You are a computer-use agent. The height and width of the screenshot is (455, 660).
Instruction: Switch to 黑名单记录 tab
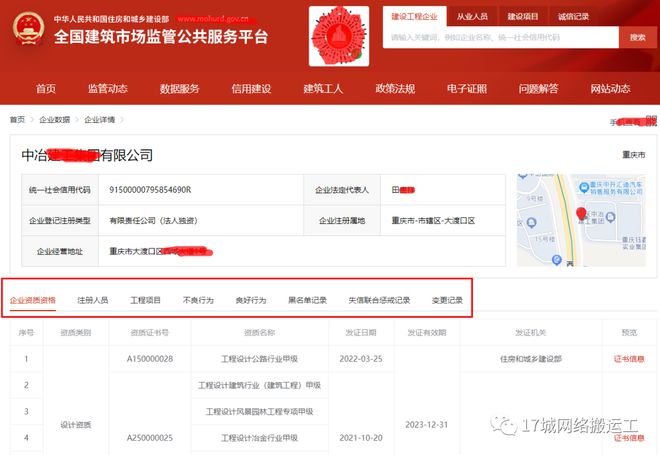tap(307, 300)
